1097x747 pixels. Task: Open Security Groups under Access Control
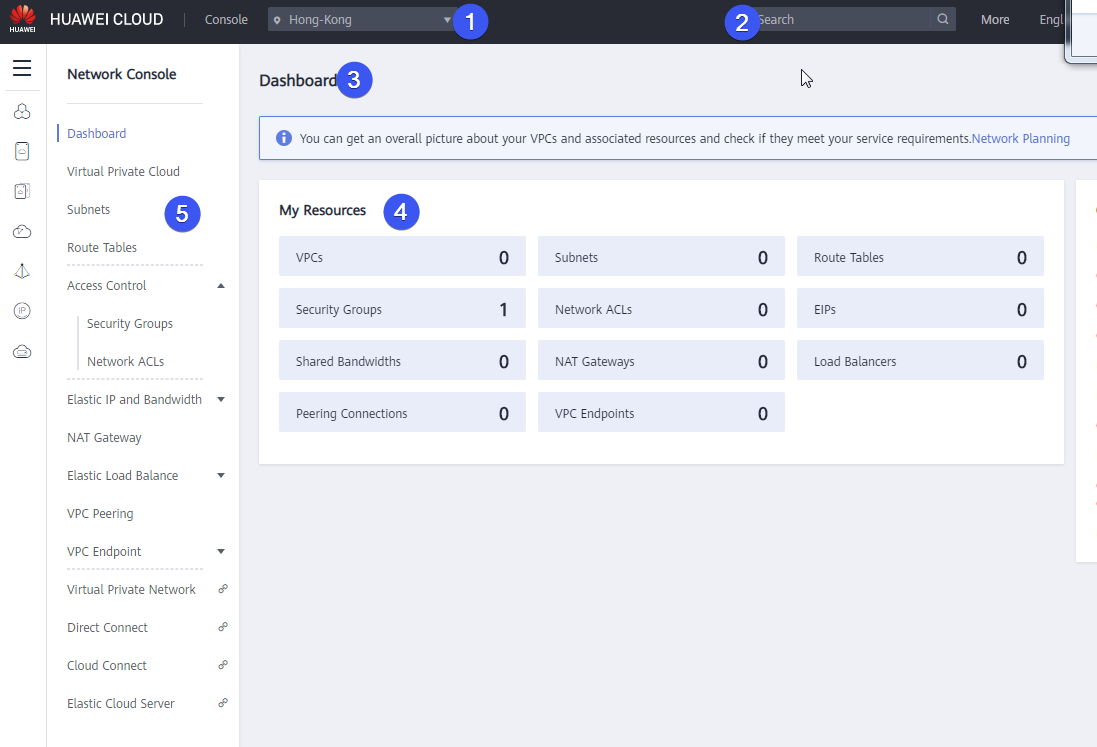[x=129, y=324]
